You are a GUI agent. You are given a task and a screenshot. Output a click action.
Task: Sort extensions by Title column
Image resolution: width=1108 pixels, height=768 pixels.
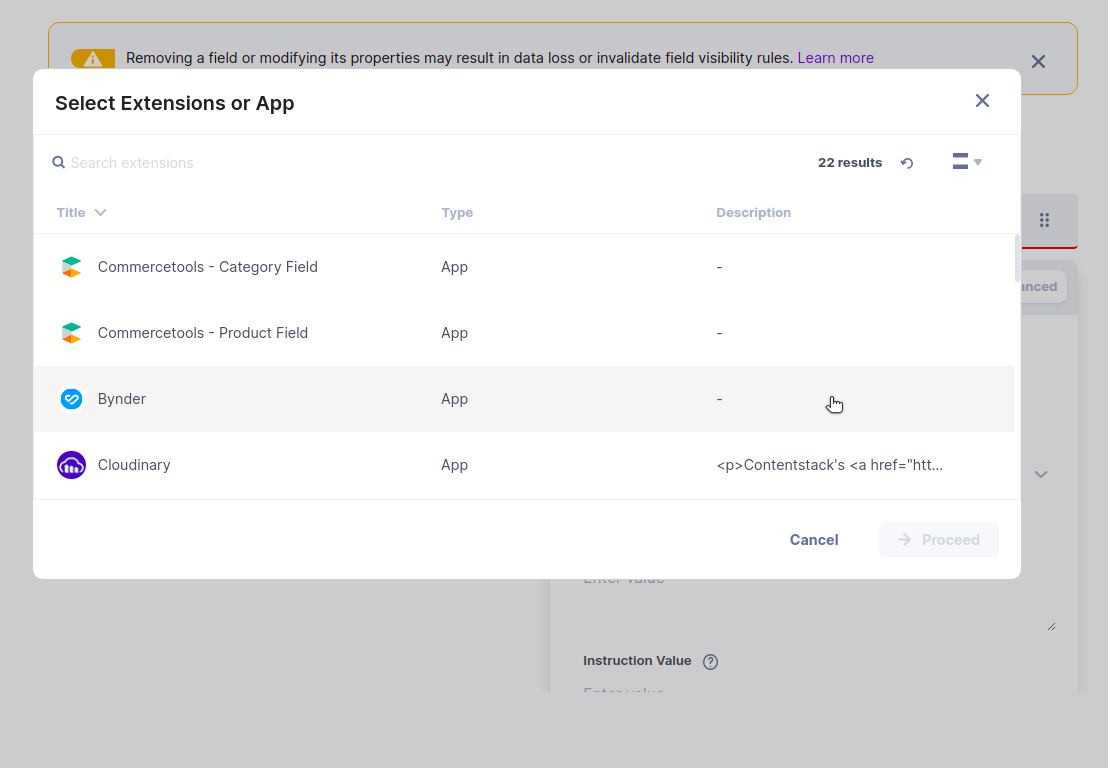point(81,213)
